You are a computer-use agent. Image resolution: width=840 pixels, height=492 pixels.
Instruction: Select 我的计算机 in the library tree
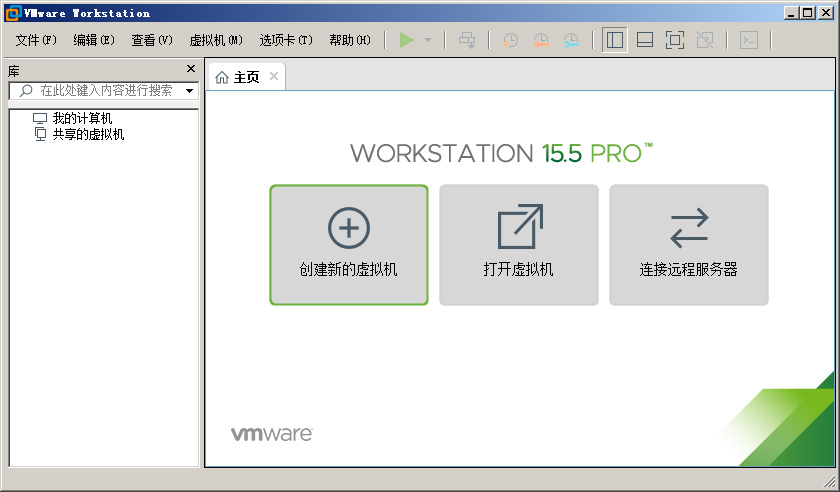pos(82,118)
